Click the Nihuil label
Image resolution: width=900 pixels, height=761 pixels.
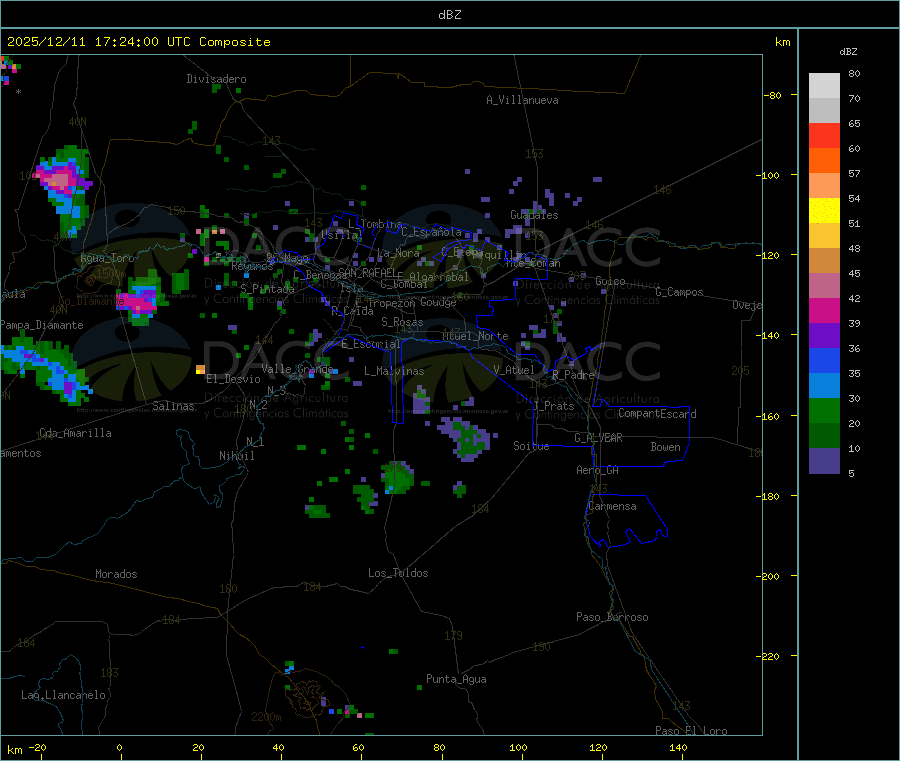click(236, 456)
